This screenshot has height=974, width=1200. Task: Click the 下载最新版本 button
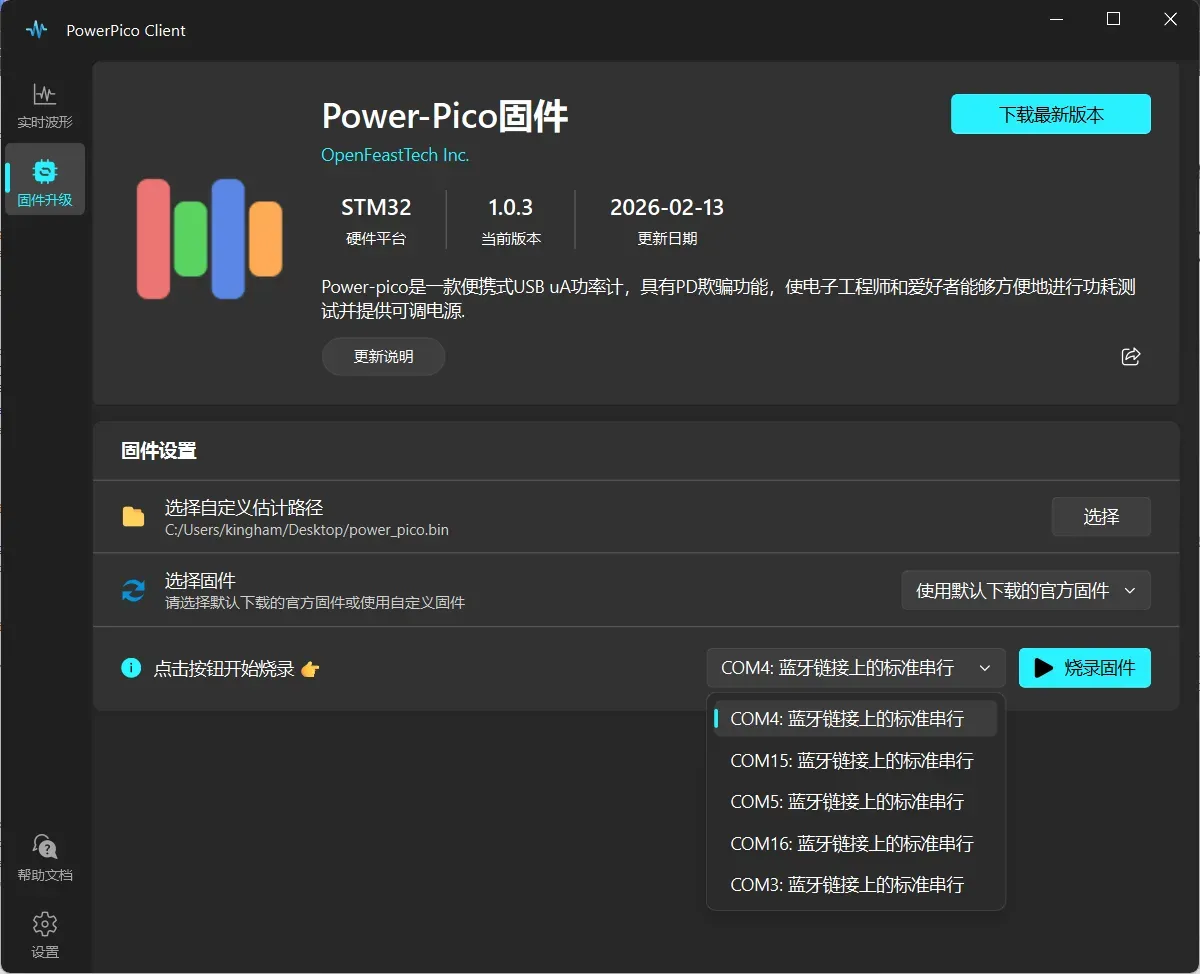pos(1051,114)
